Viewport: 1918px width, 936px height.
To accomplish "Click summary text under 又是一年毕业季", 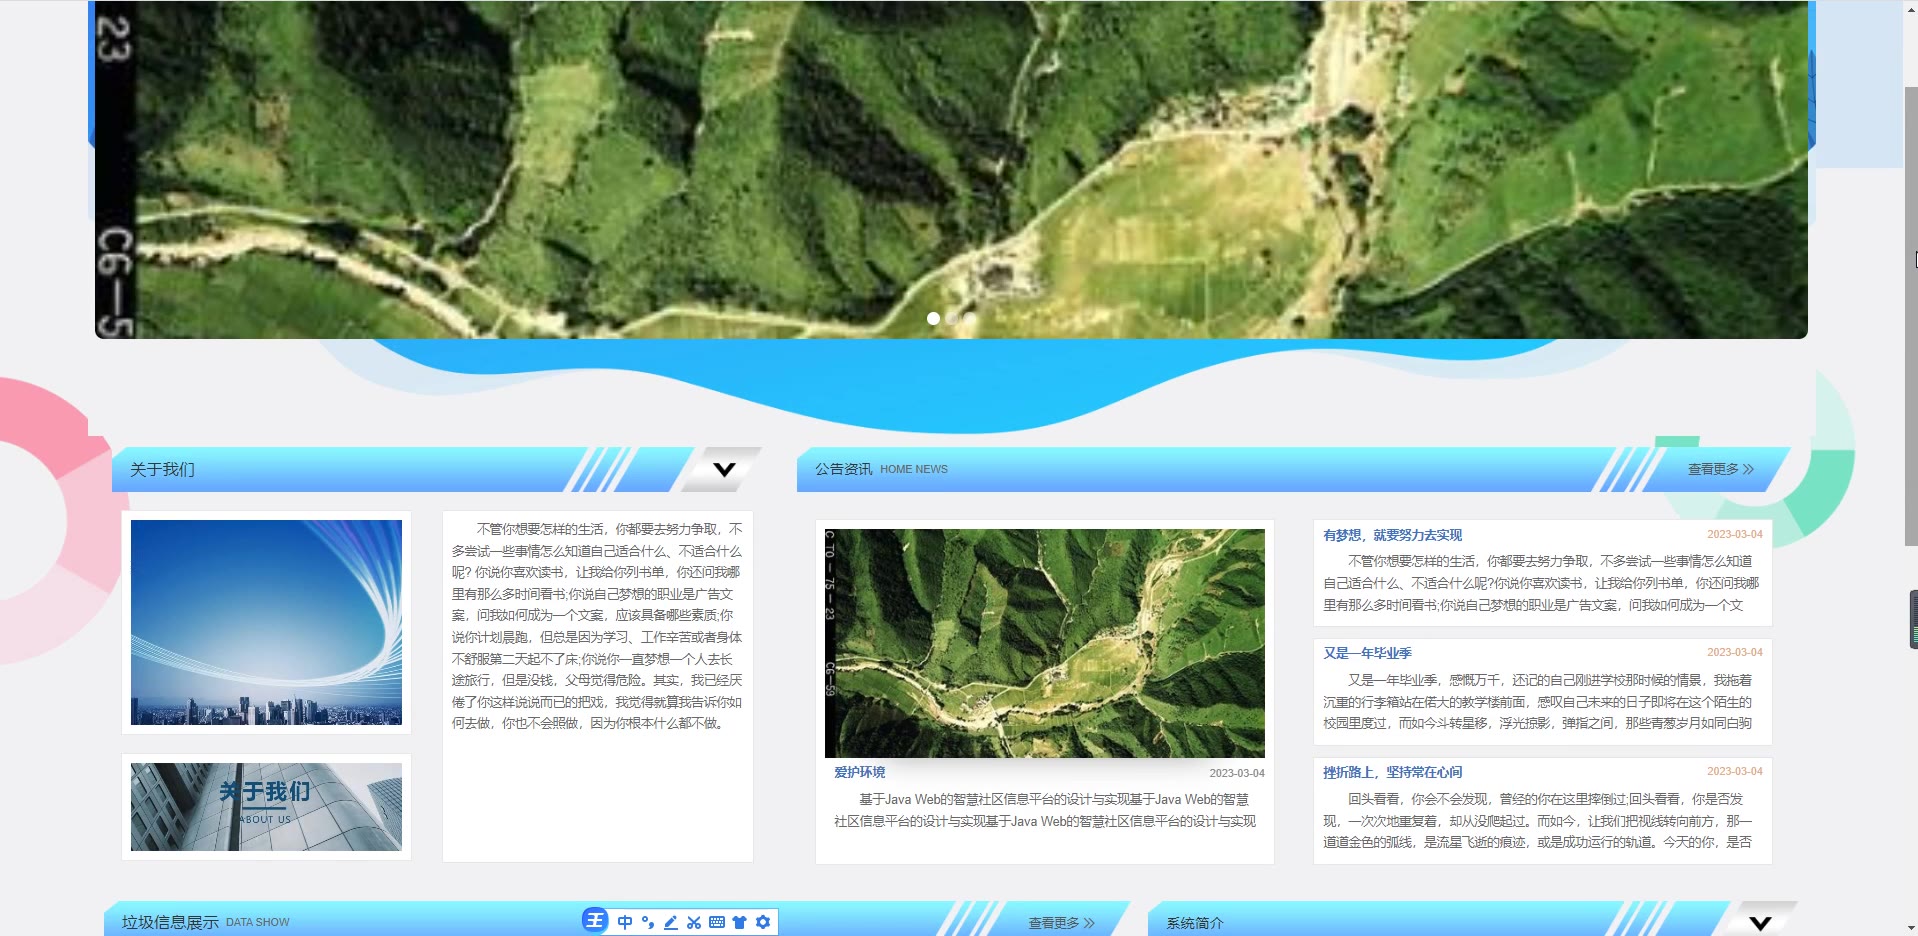I will coord(1537,701).
